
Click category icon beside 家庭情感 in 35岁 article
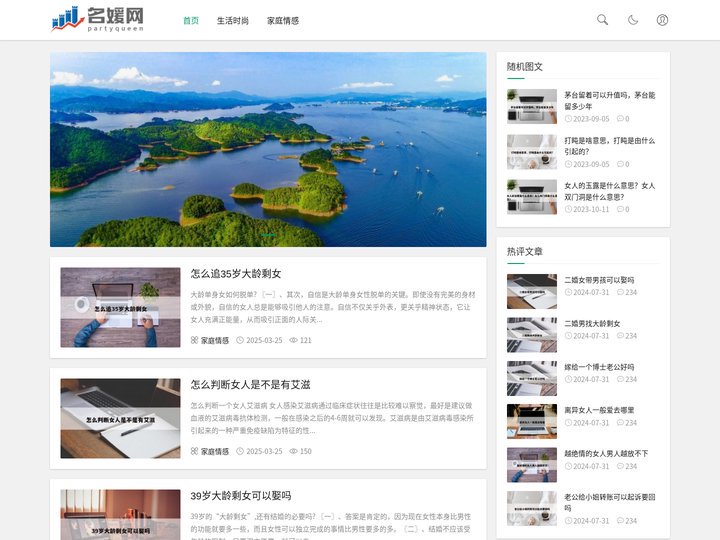click(x=194, y=340)
